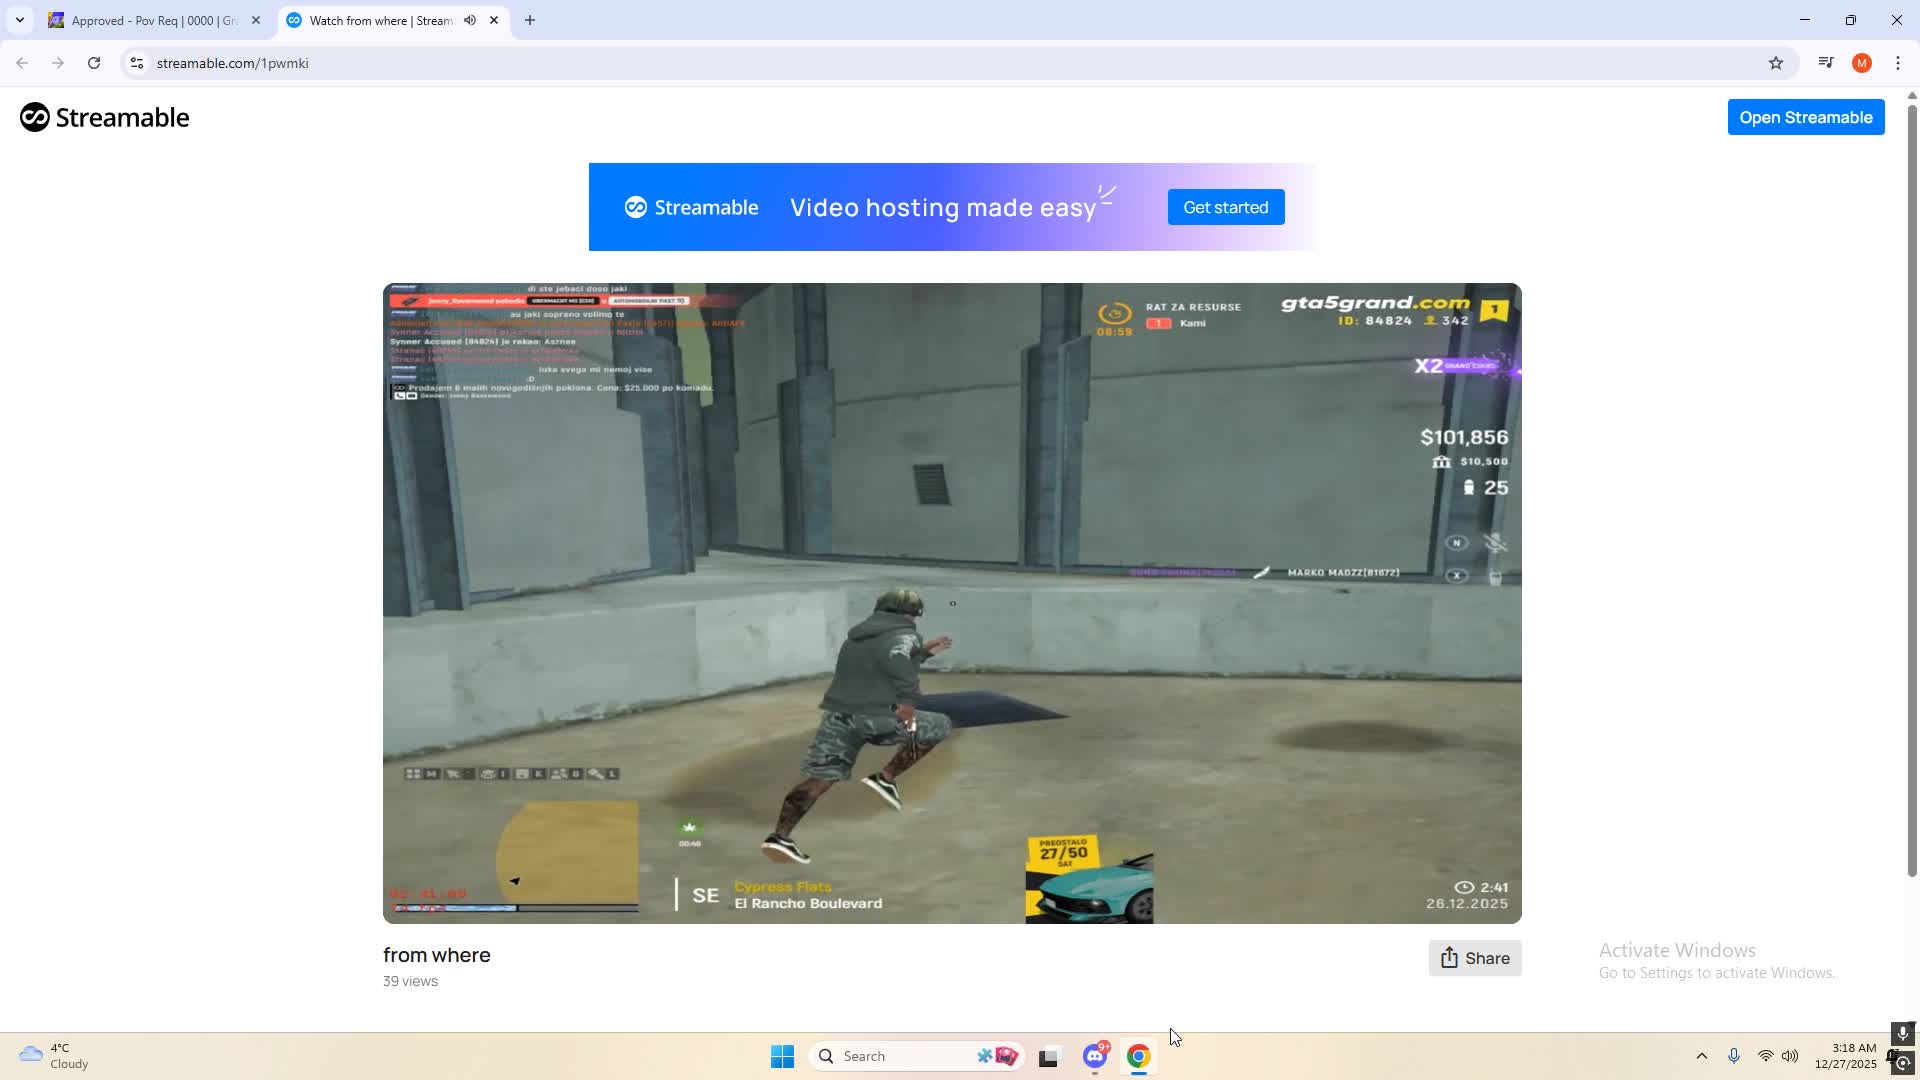Open the tab search dropdown
This screenshot has height=1080, width=1920.
coord(19,19)
